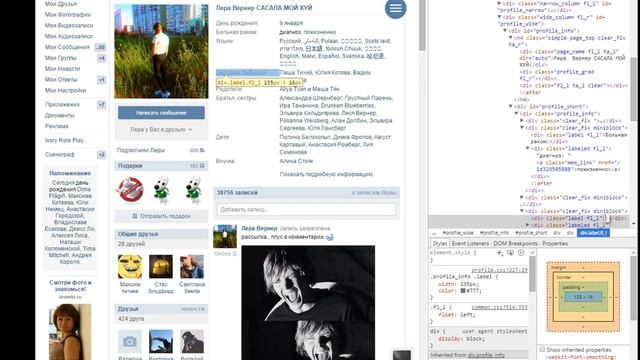
Task: Select #profile_short in the breadcrumb bar
Action: (x=531, y=233)
